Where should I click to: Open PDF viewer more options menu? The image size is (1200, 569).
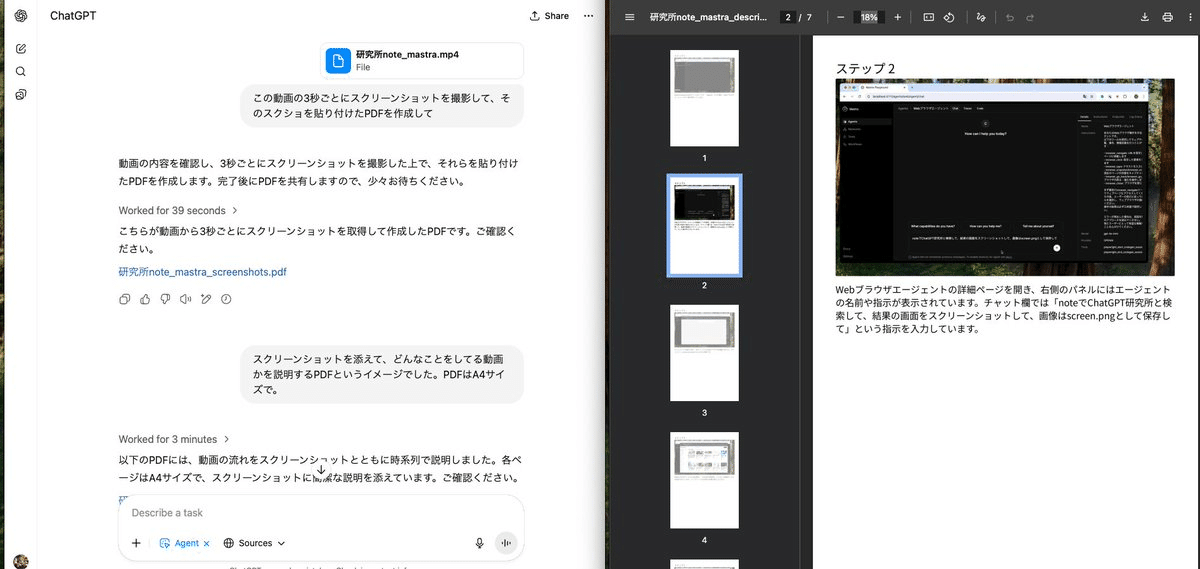coord(1189,17)
